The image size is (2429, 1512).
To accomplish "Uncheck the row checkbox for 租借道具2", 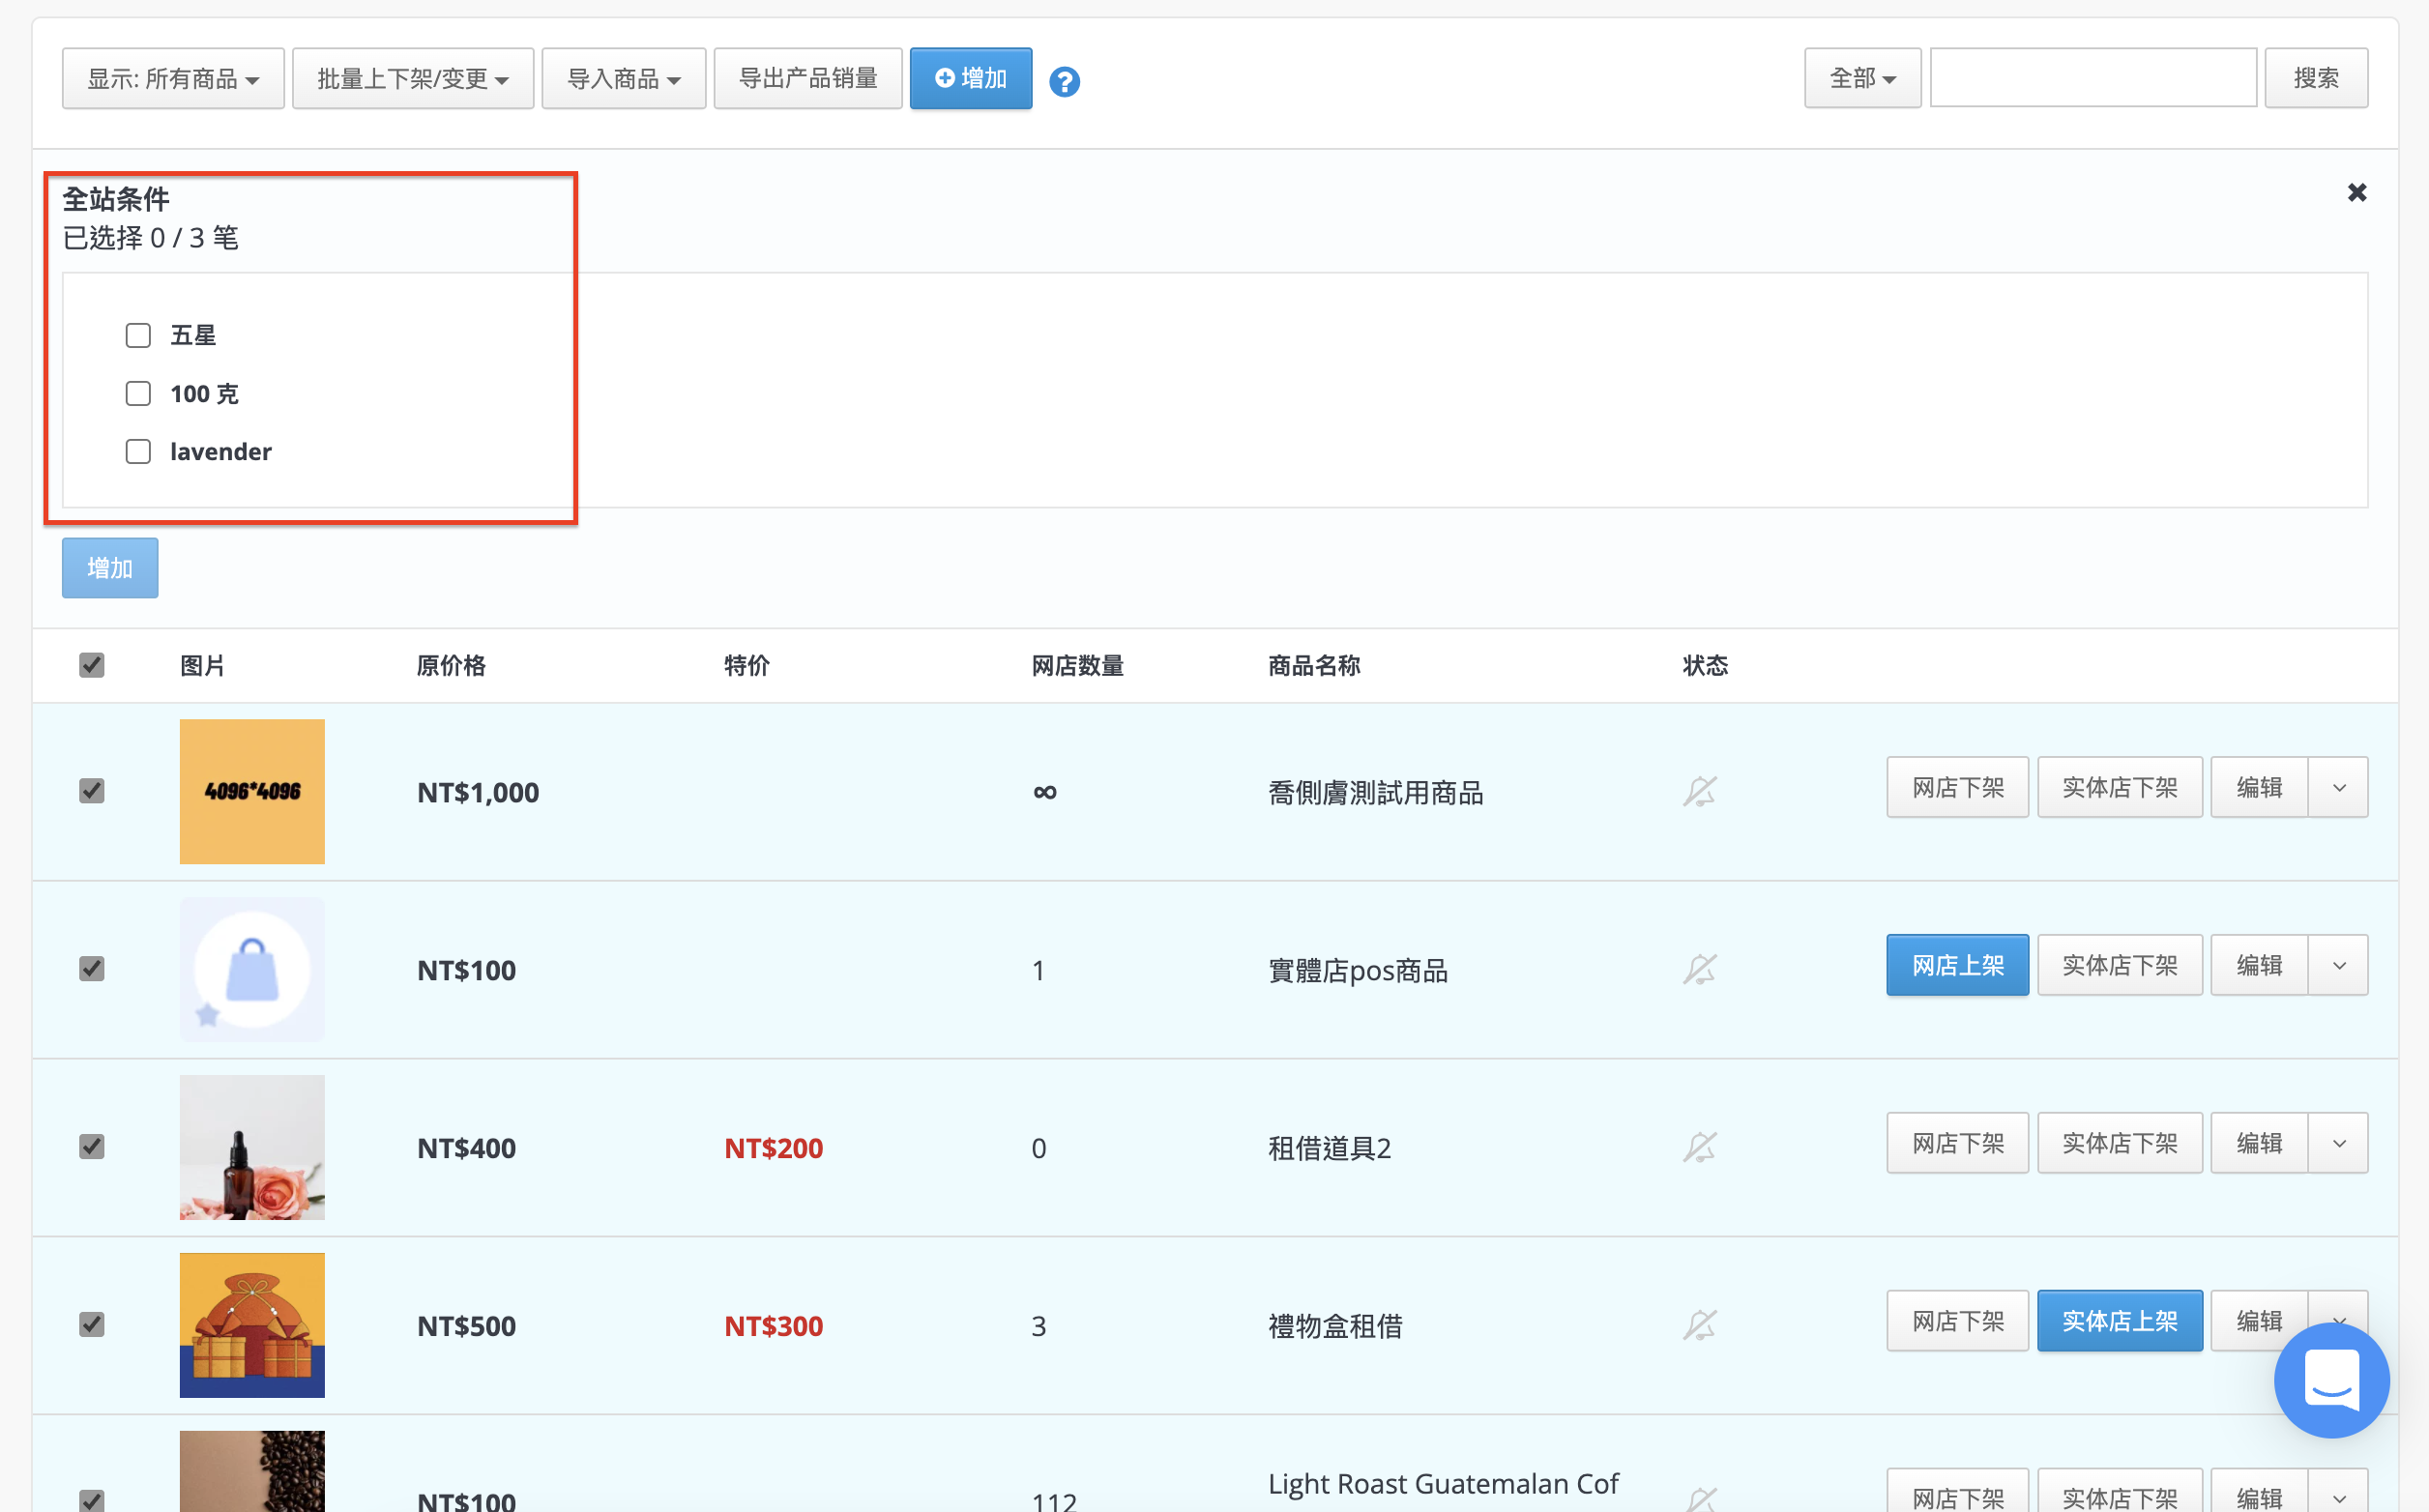I will click(x=92, y=1147).
